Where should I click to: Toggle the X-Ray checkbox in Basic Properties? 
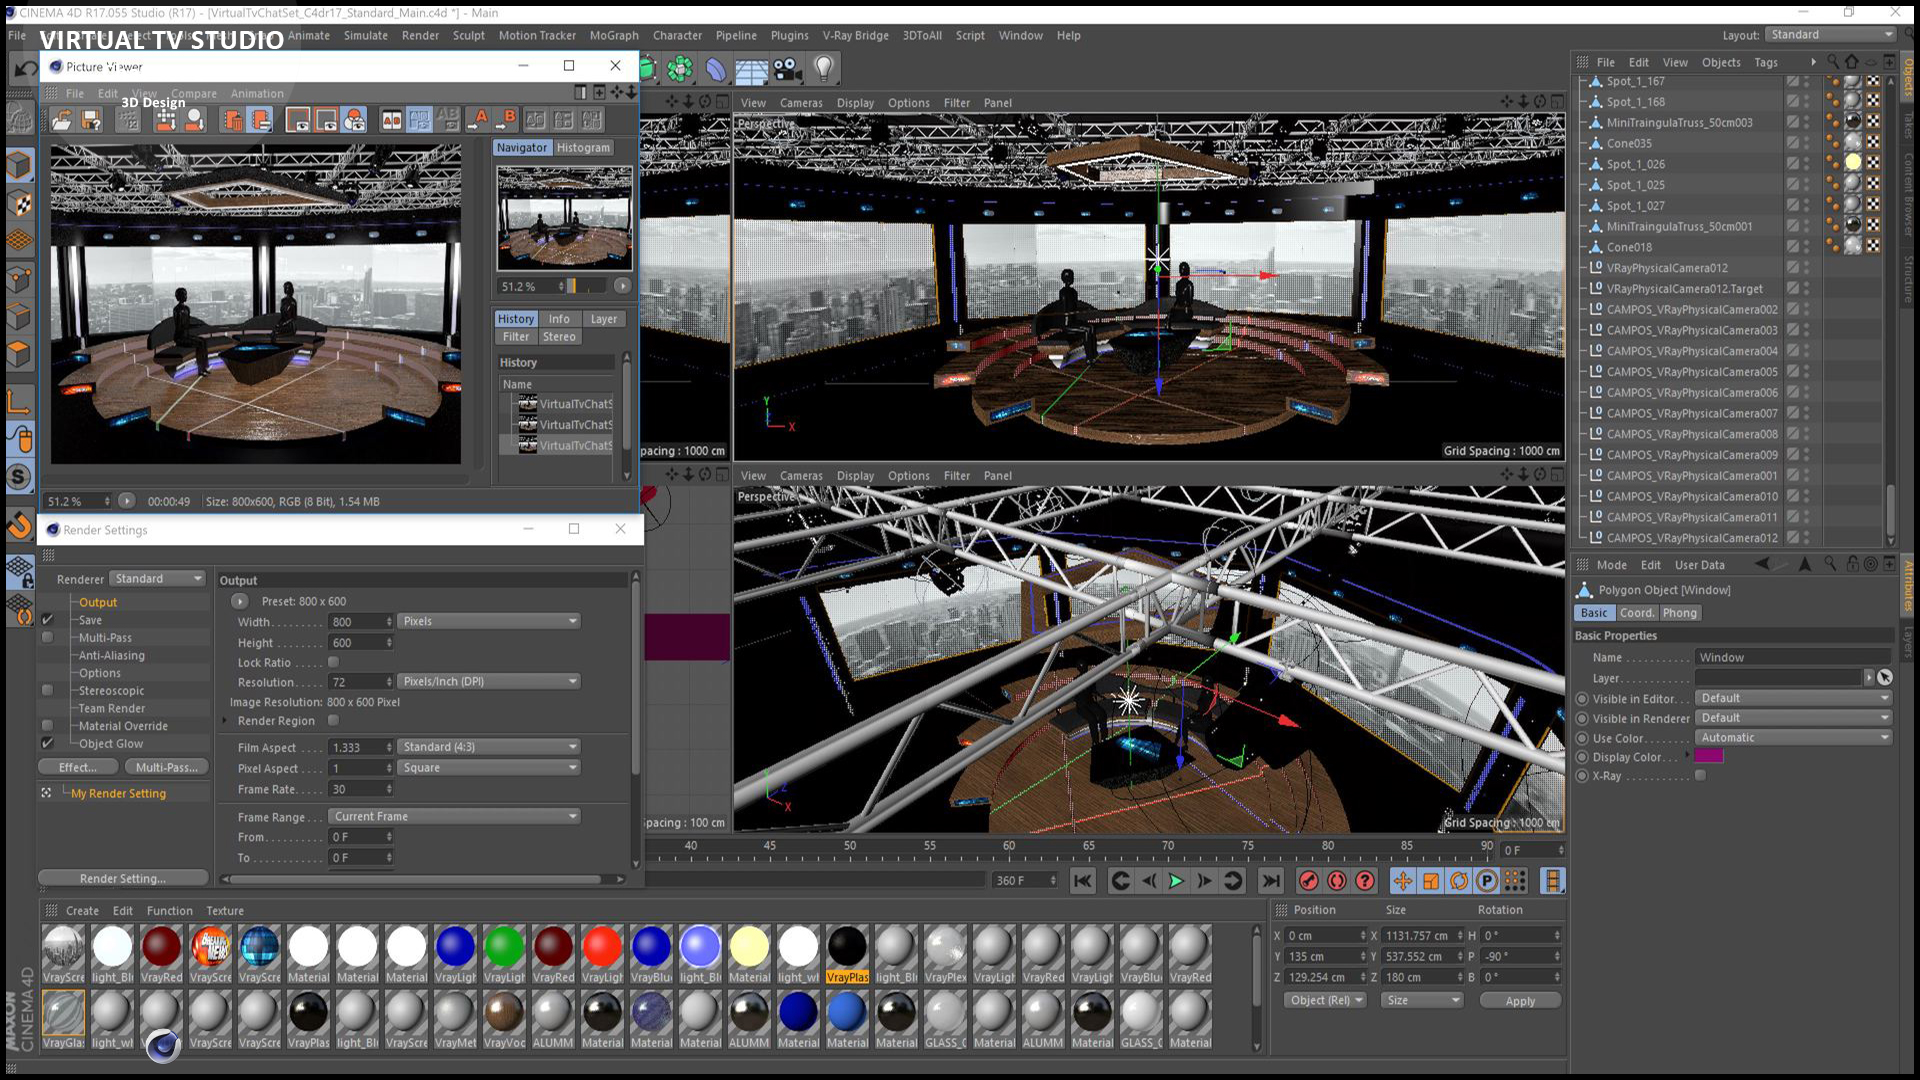point(1700,776)
